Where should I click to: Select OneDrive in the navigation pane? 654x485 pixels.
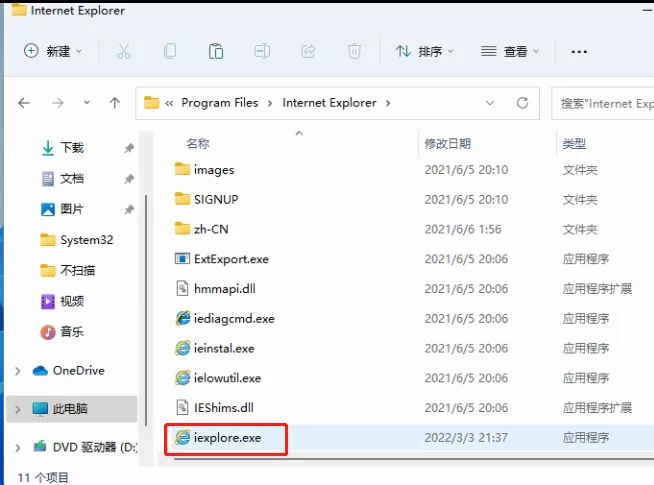(x=68, y=370)
